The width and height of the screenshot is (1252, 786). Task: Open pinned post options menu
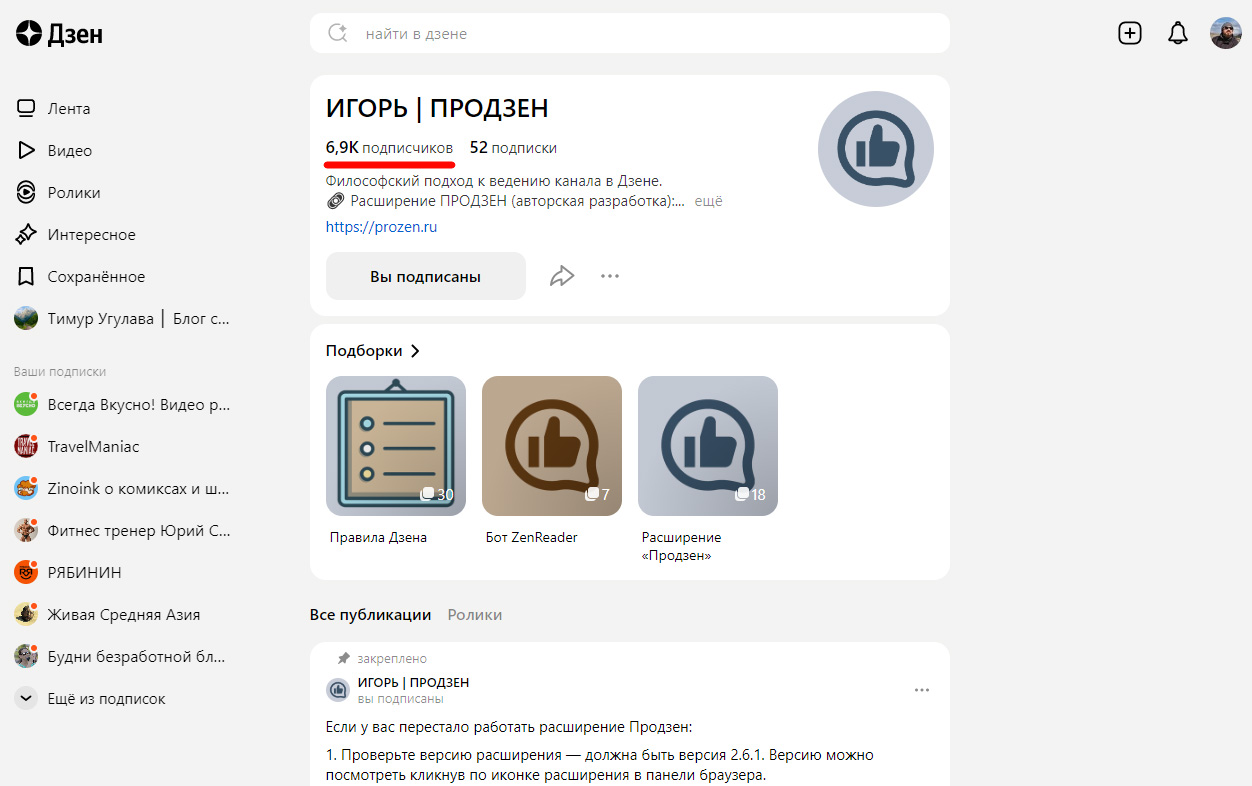coord(922,690)
